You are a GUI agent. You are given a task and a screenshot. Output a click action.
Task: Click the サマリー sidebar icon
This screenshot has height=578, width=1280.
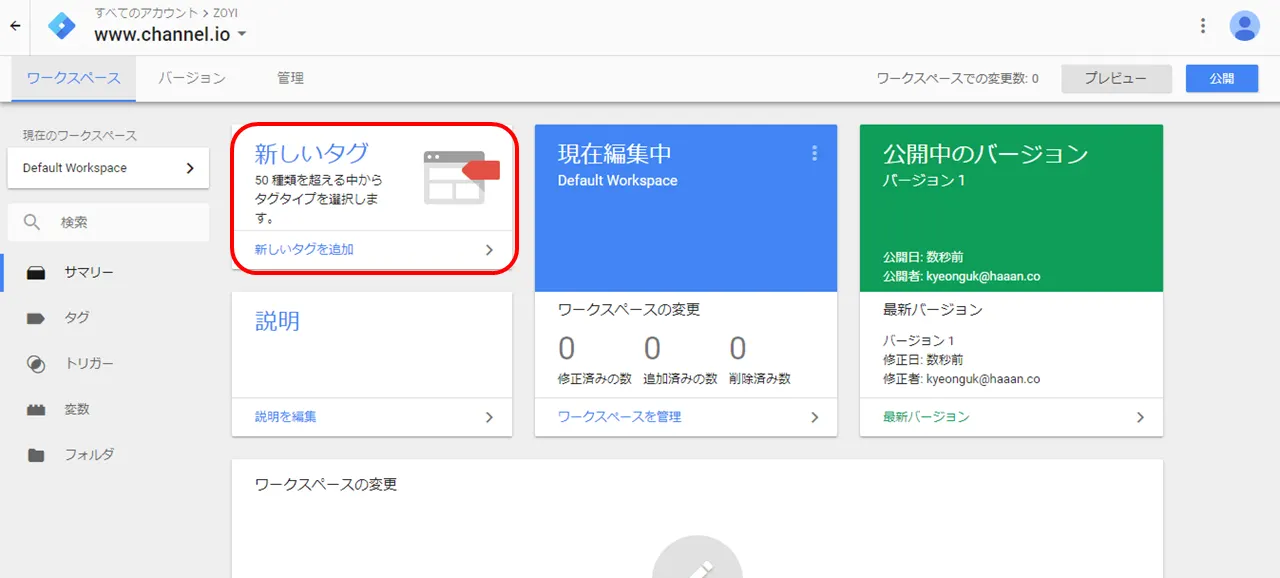click(36, 272)
